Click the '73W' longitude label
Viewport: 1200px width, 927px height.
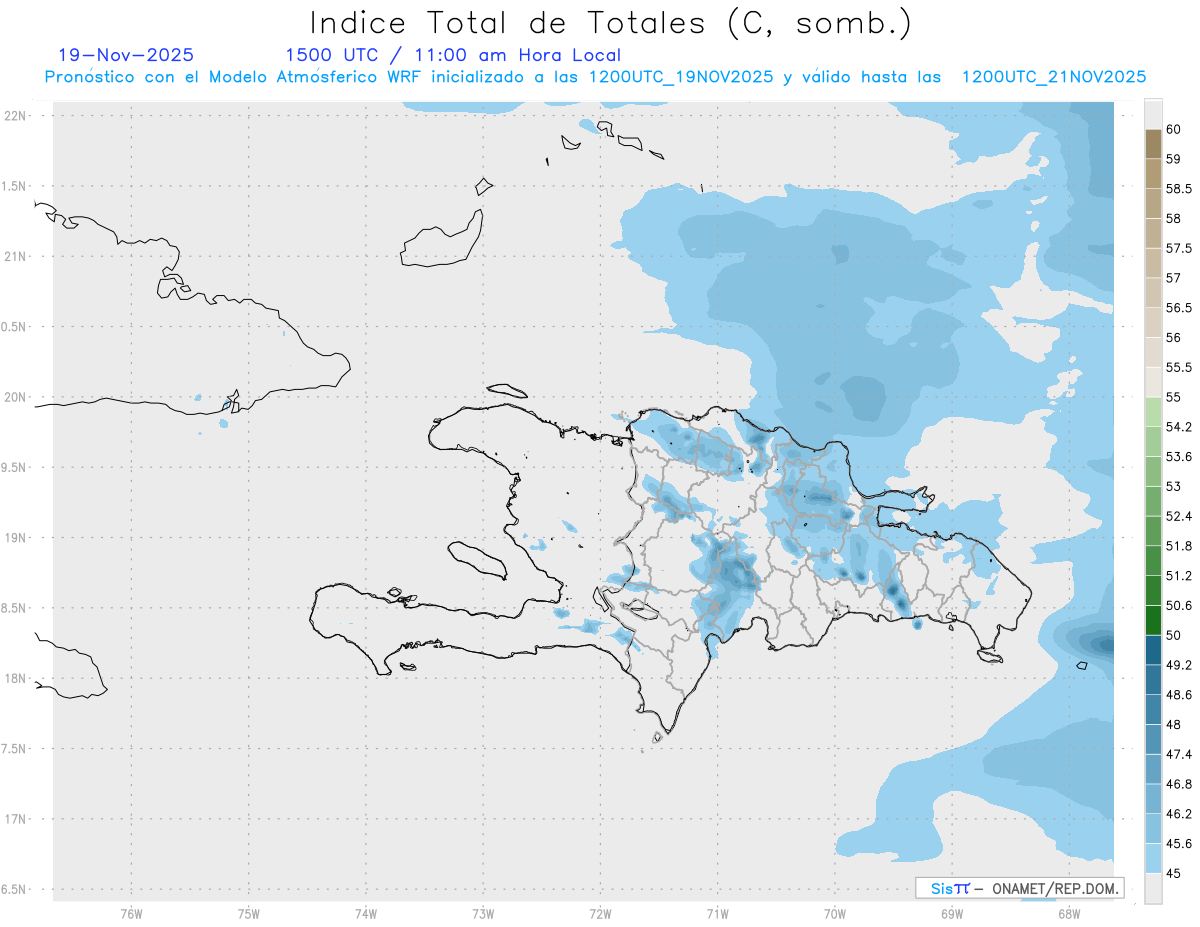click(x=483, y=913)
